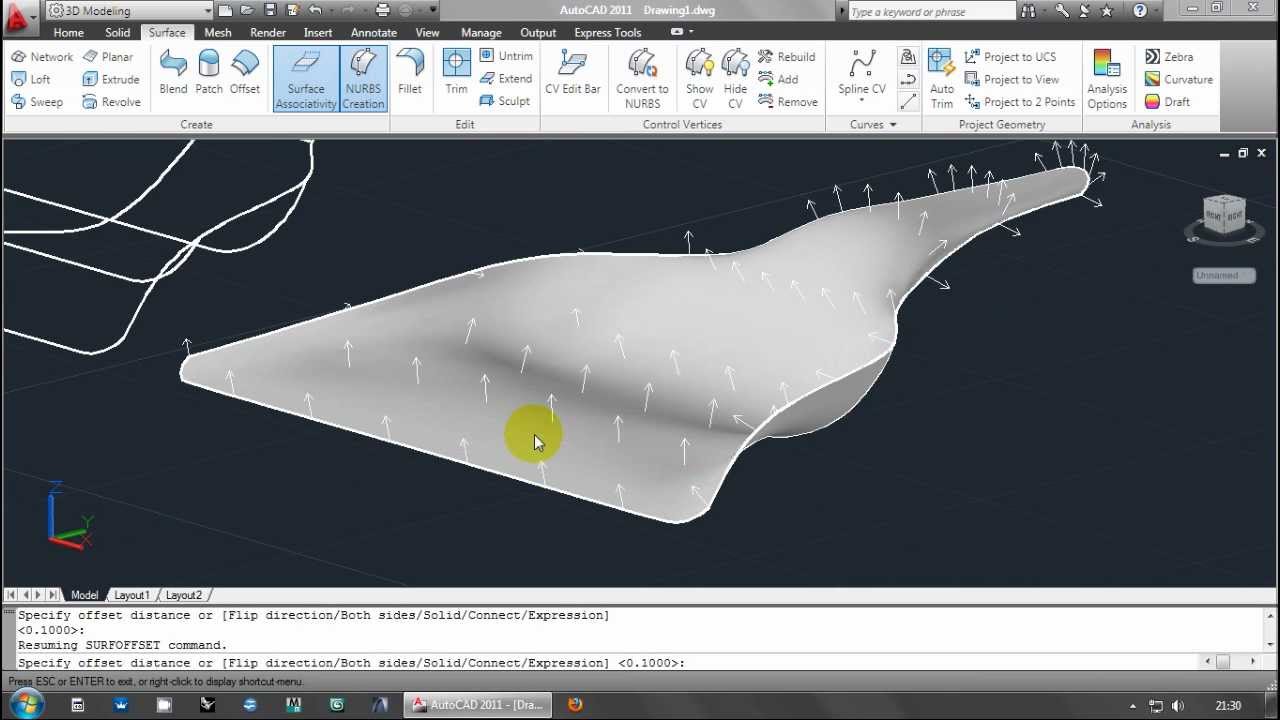Click Hide CV
The image size is (1280, 720).
pos(735,79)
